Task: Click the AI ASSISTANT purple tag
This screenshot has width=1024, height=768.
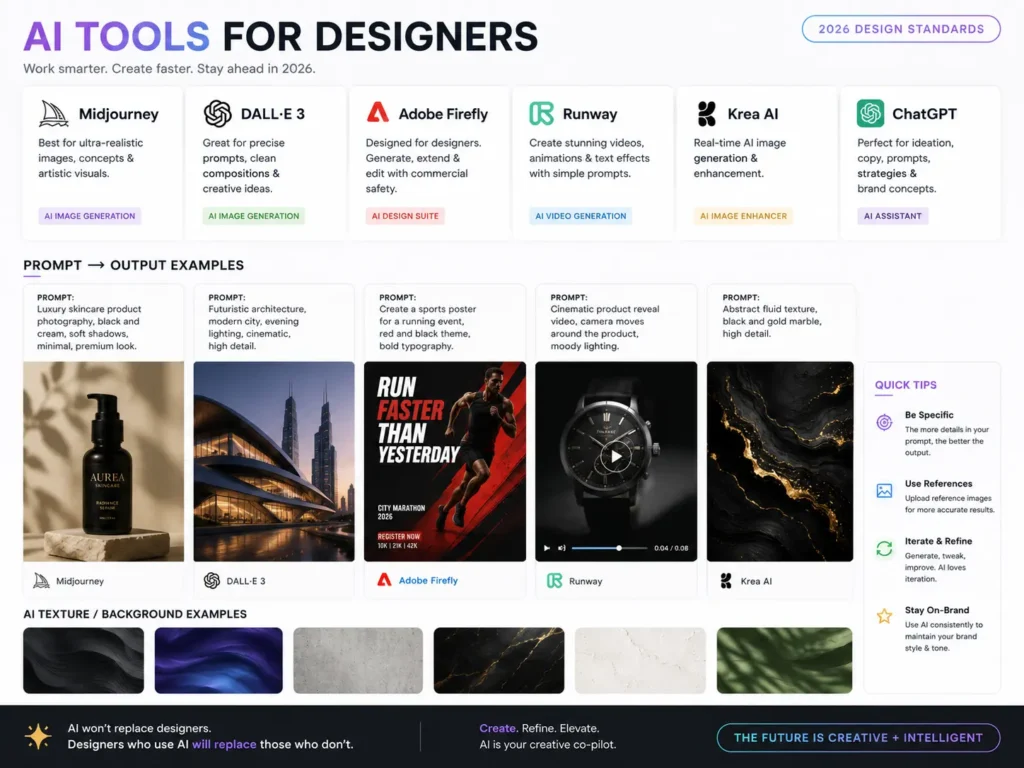Action: point(893,216)
